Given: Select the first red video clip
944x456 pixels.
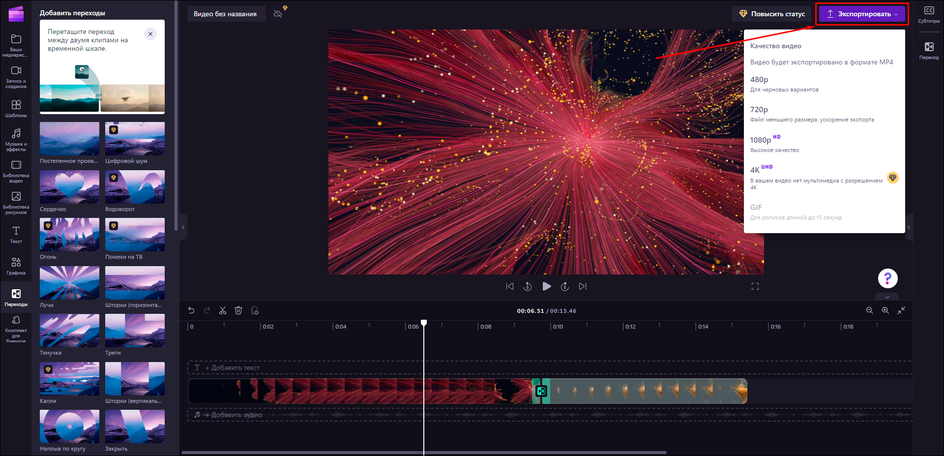Looking at the screenshot, I should [x=360, y=391].
